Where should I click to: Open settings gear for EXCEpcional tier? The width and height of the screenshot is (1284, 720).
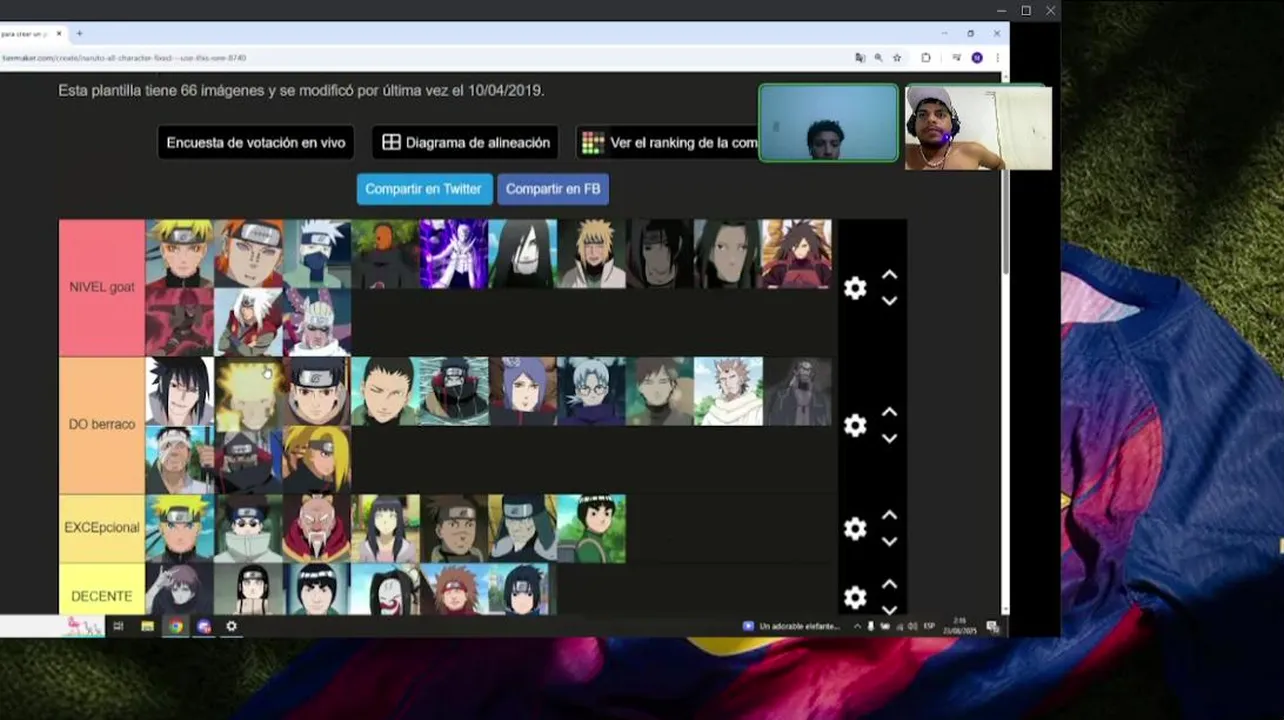855,528
